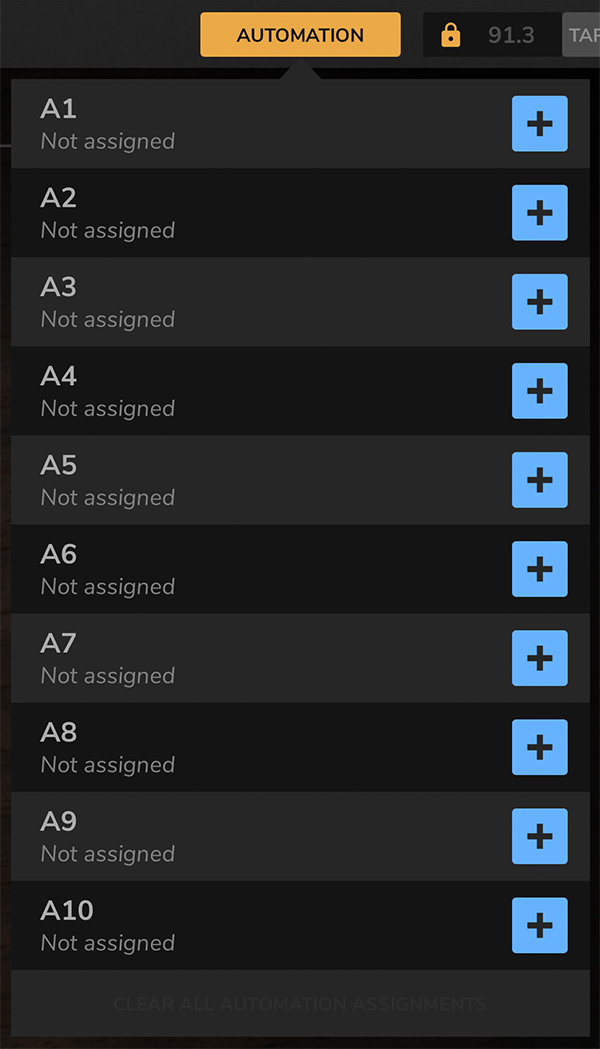Add automation assignment to A2
This screenshot has width=600, height=1049.
(x=539, y=213)
